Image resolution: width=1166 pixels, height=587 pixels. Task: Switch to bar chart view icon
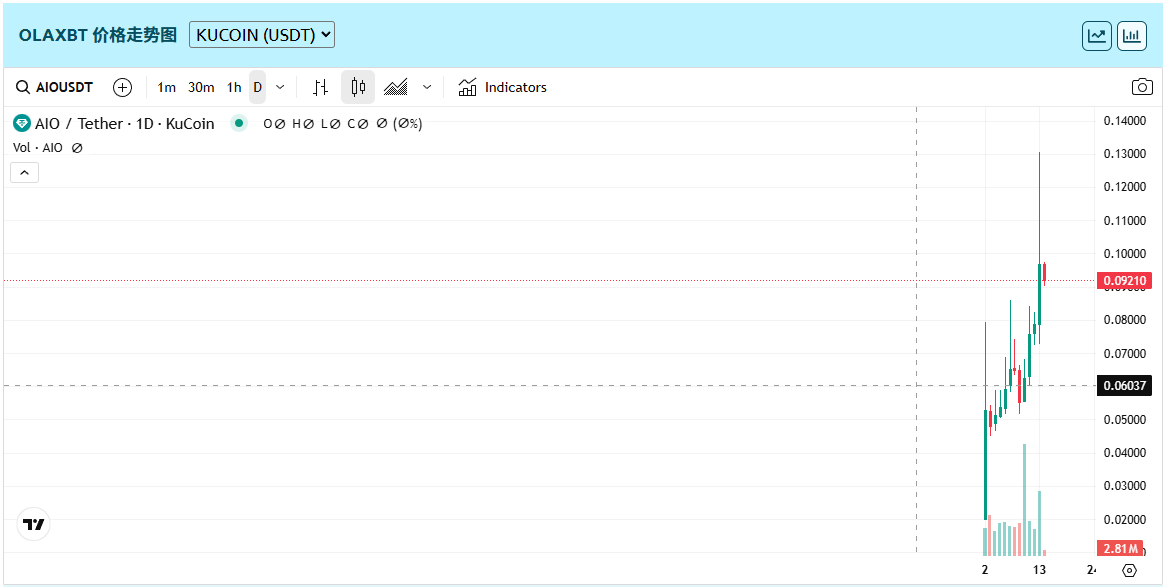pyautogui.click(x=1132, y=36)
